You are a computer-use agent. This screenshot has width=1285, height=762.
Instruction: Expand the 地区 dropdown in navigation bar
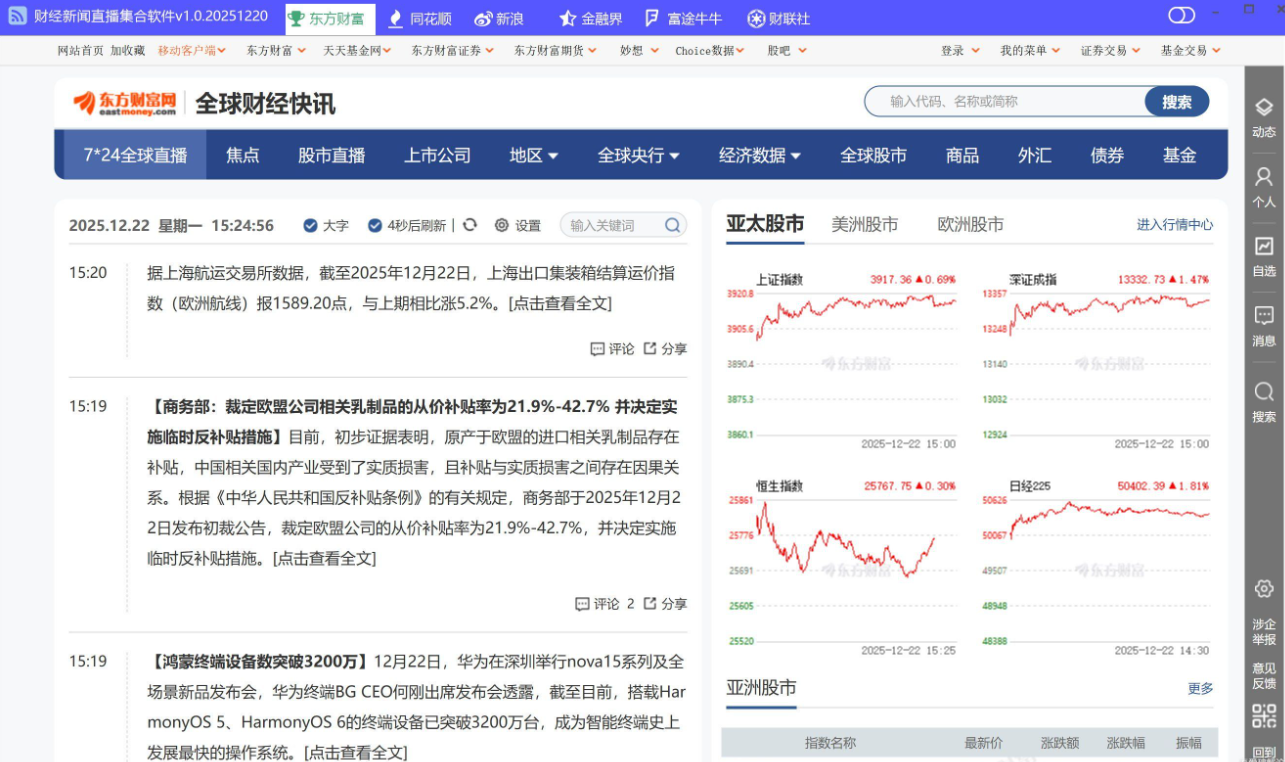(534, 155)
